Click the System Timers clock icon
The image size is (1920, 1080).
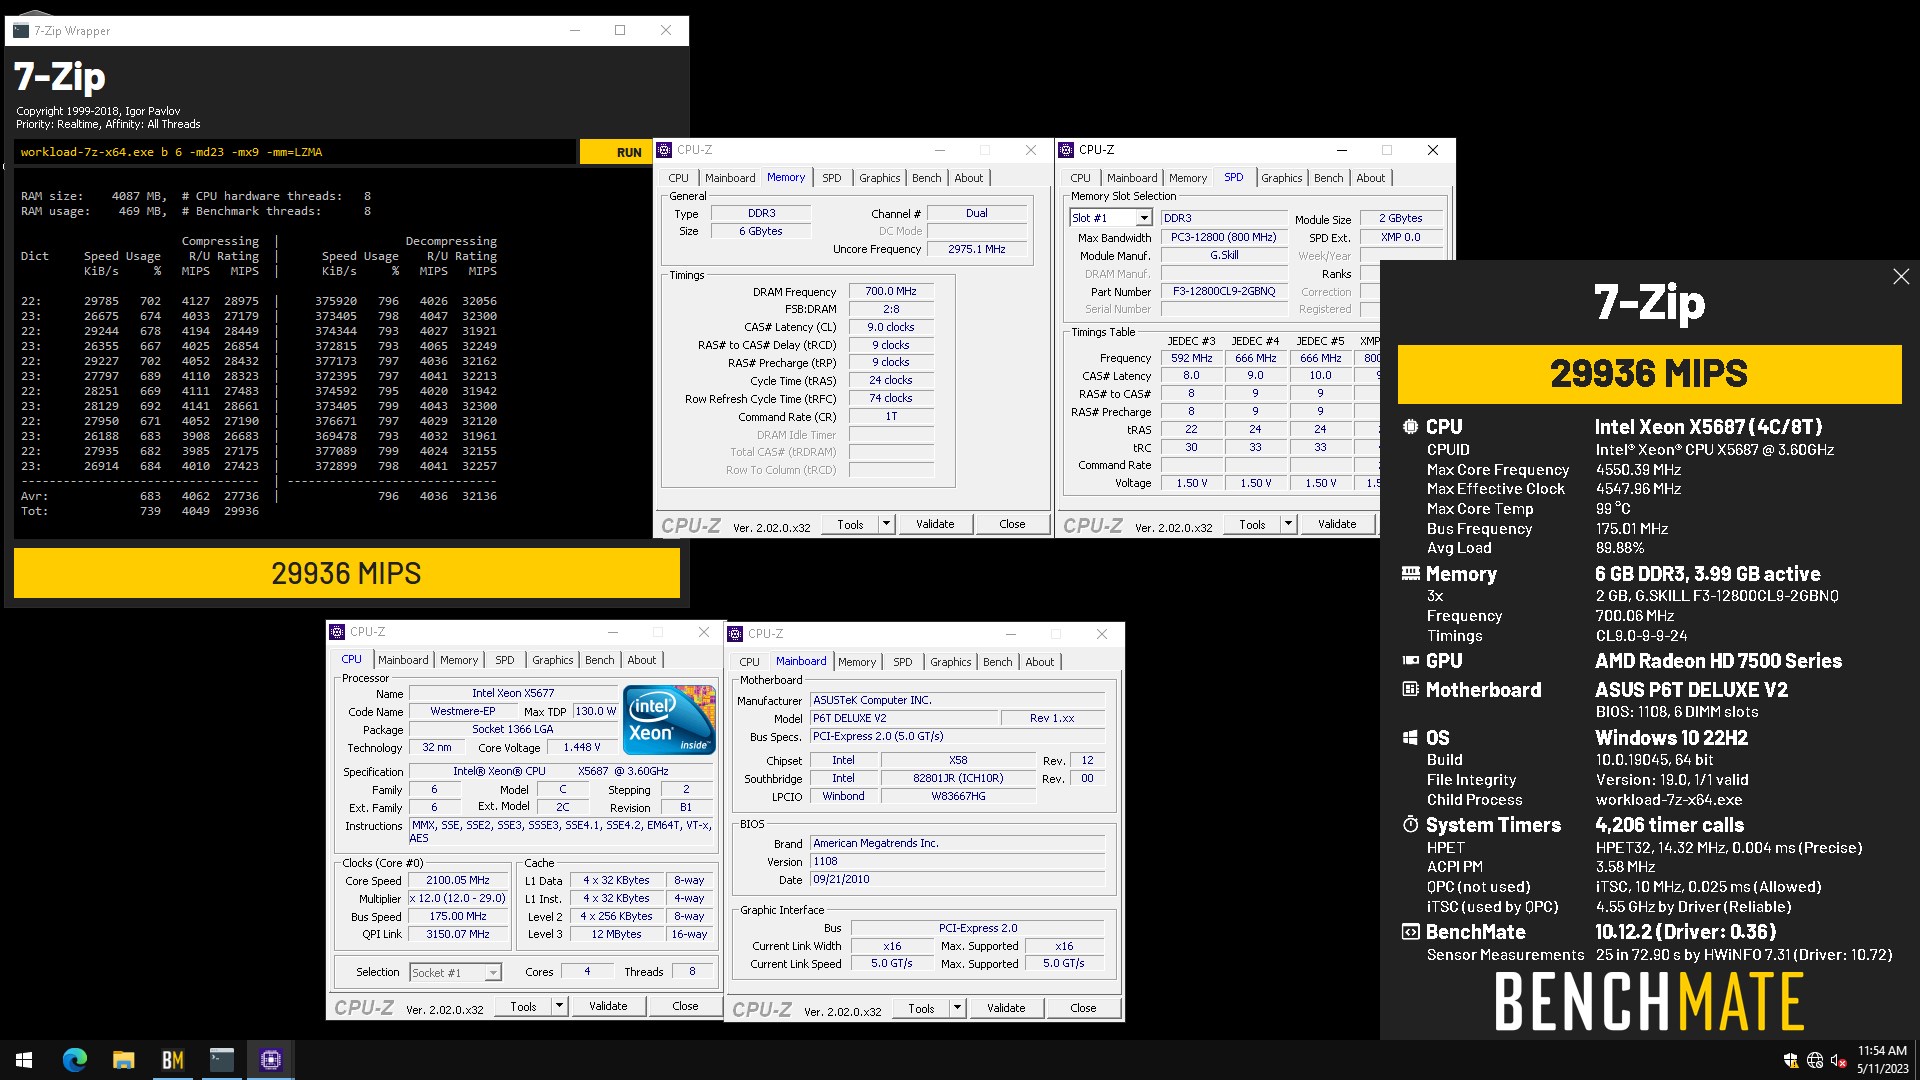pyautogui.click(x=1410, y=824)
